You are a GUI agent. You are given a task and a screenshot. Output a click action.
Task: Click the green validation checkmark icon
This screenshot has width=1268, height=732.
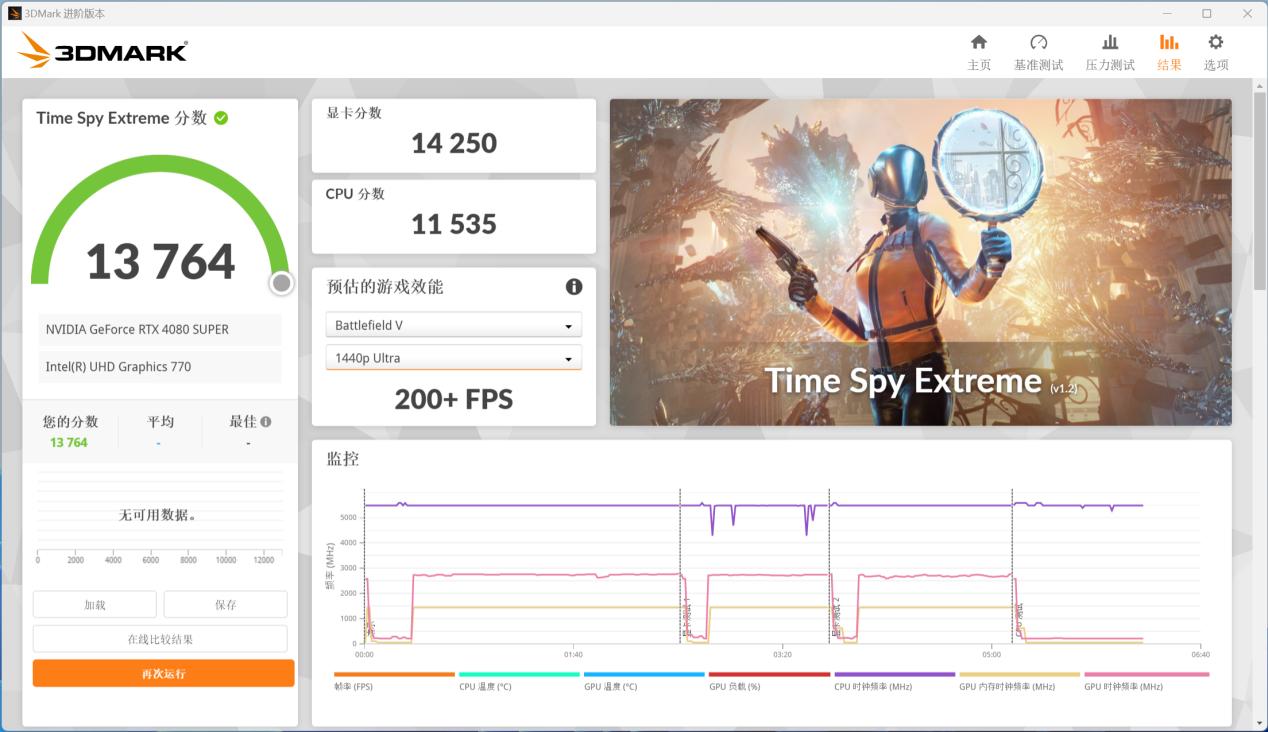tap(221, 118)
